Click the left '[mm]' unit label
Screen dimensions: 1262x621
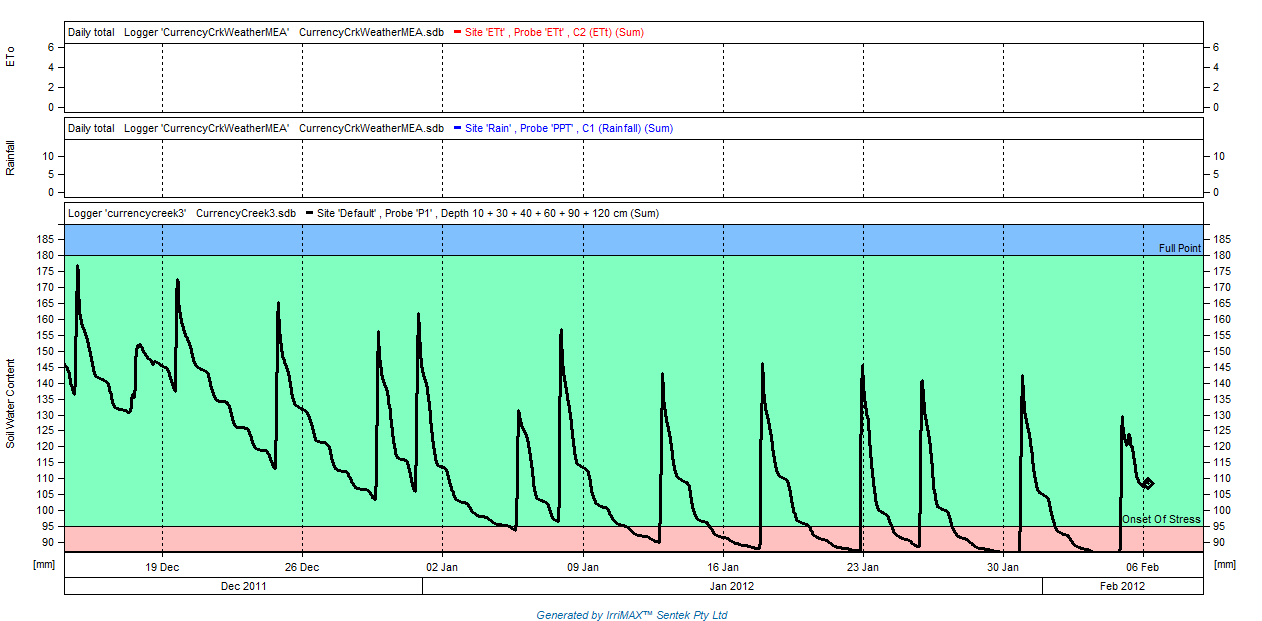pyautogui.click(x=44, y=565)
